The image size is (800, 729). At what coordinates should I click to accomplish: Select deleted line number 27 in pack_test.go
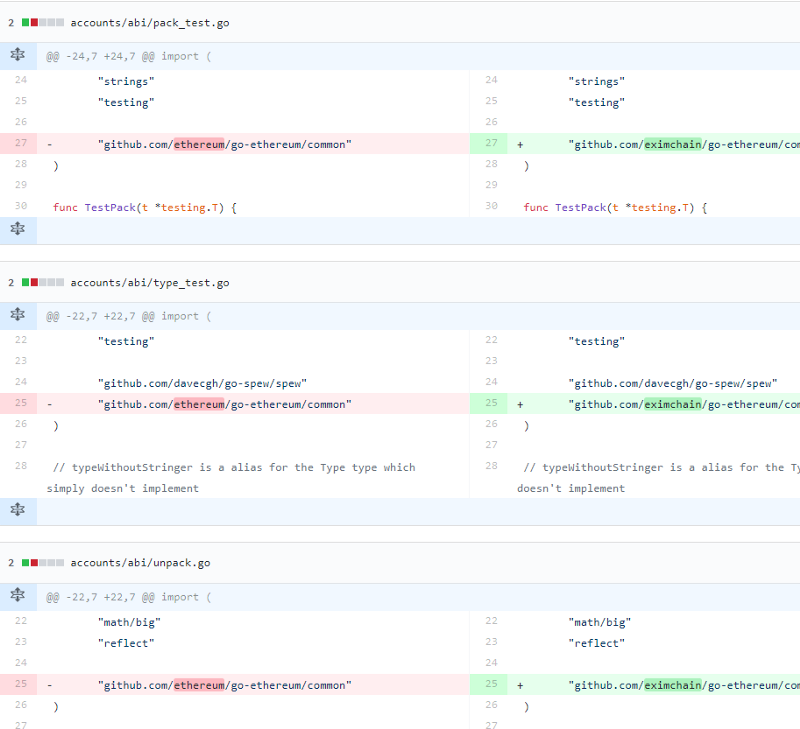pyautogui.click(x=20, y=144)
